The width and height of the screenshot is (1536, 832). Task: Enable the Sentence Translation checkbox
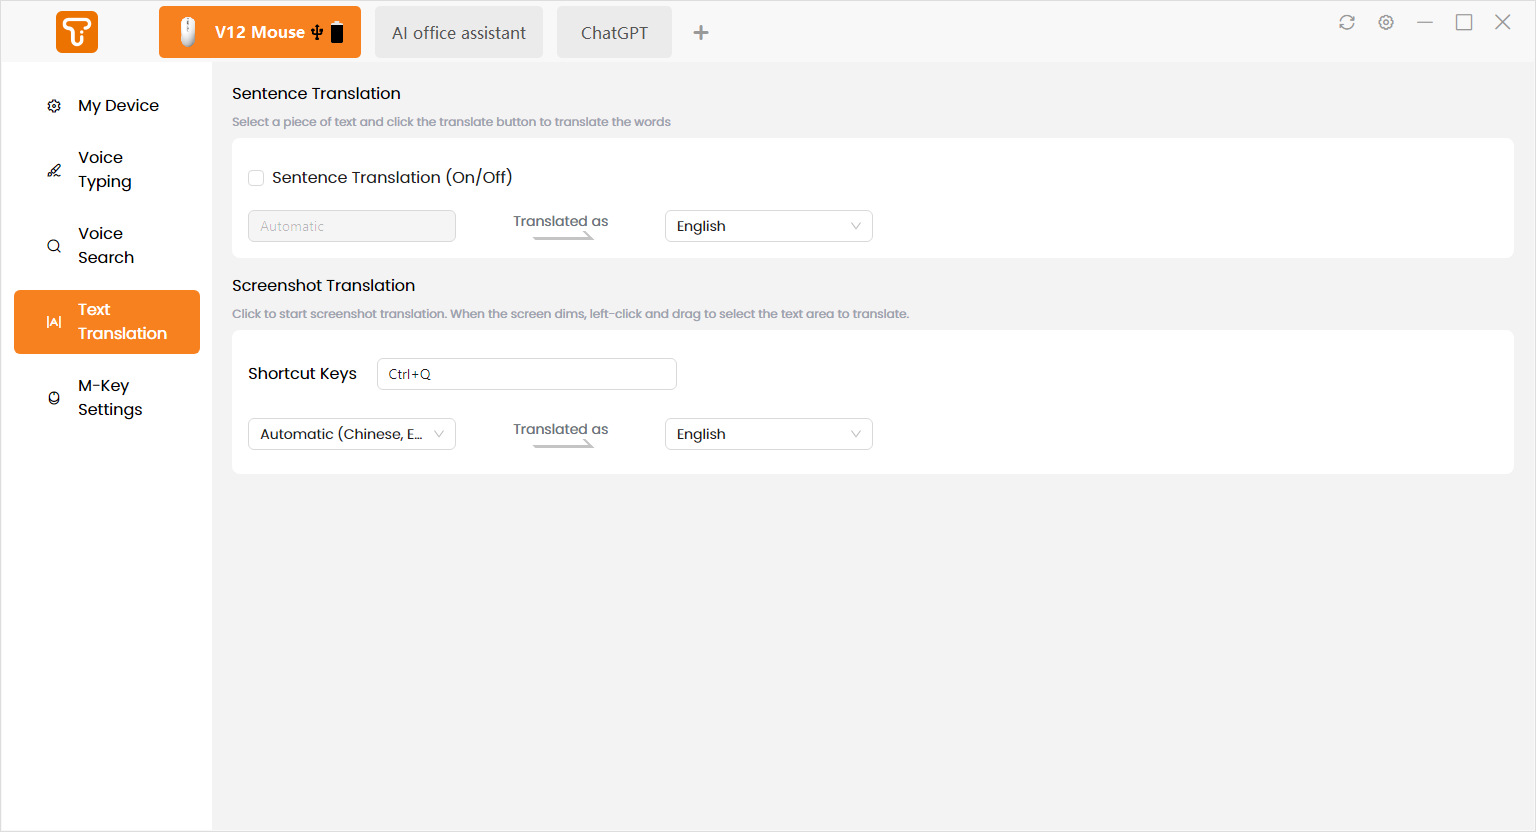256,178
